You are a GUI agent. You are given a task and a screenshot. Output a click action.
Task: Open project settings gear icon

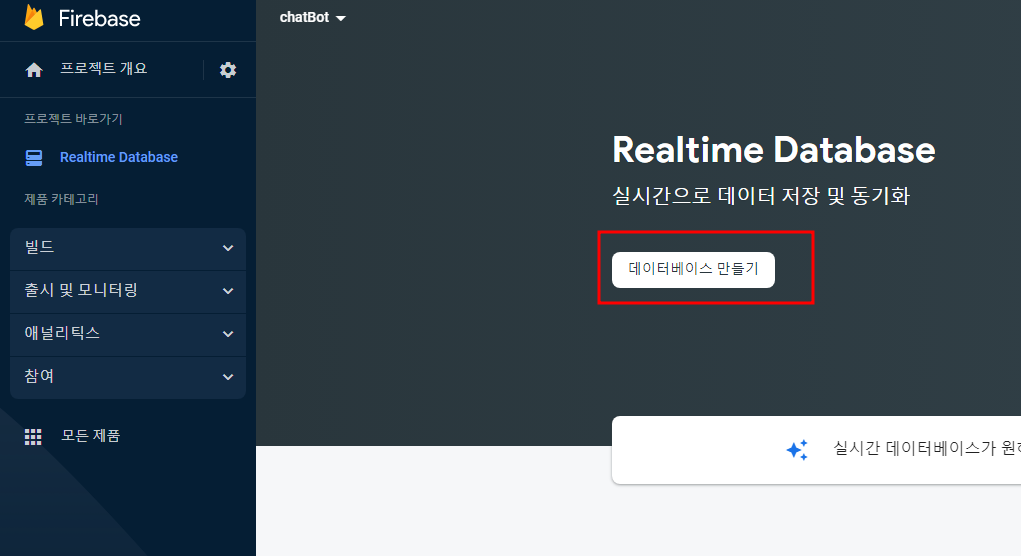(228, 70)
